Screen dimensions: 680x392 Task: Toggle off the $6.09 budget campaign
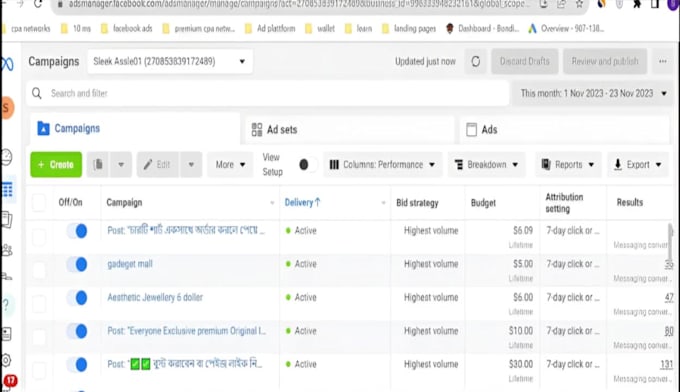[77, 231]
